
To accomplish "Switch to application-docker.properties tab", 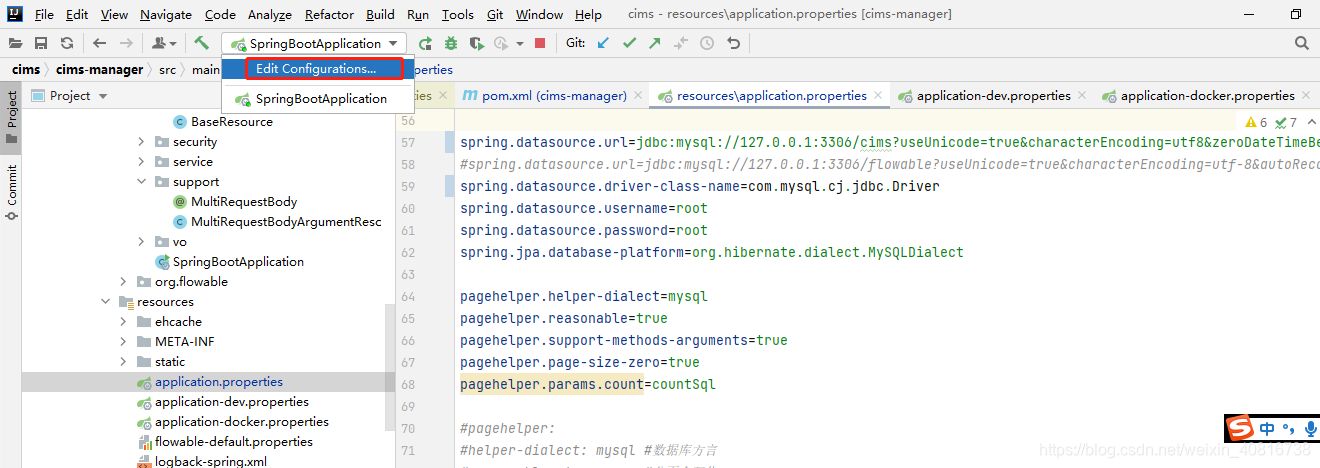I will point(1207,96).
